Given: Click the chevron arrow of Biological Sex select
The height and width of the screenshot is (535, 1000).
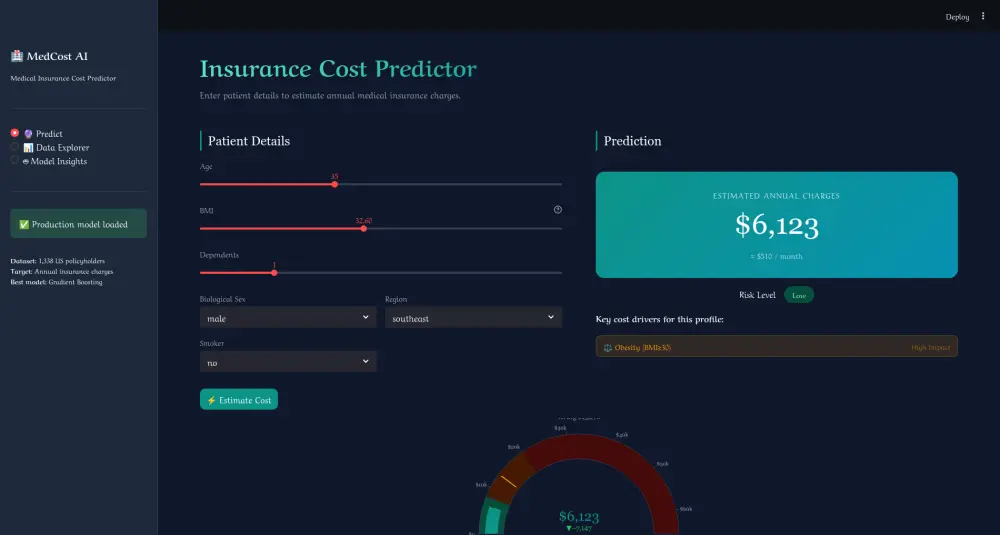Looking at the screenshot, I should (x=365, y=317).
